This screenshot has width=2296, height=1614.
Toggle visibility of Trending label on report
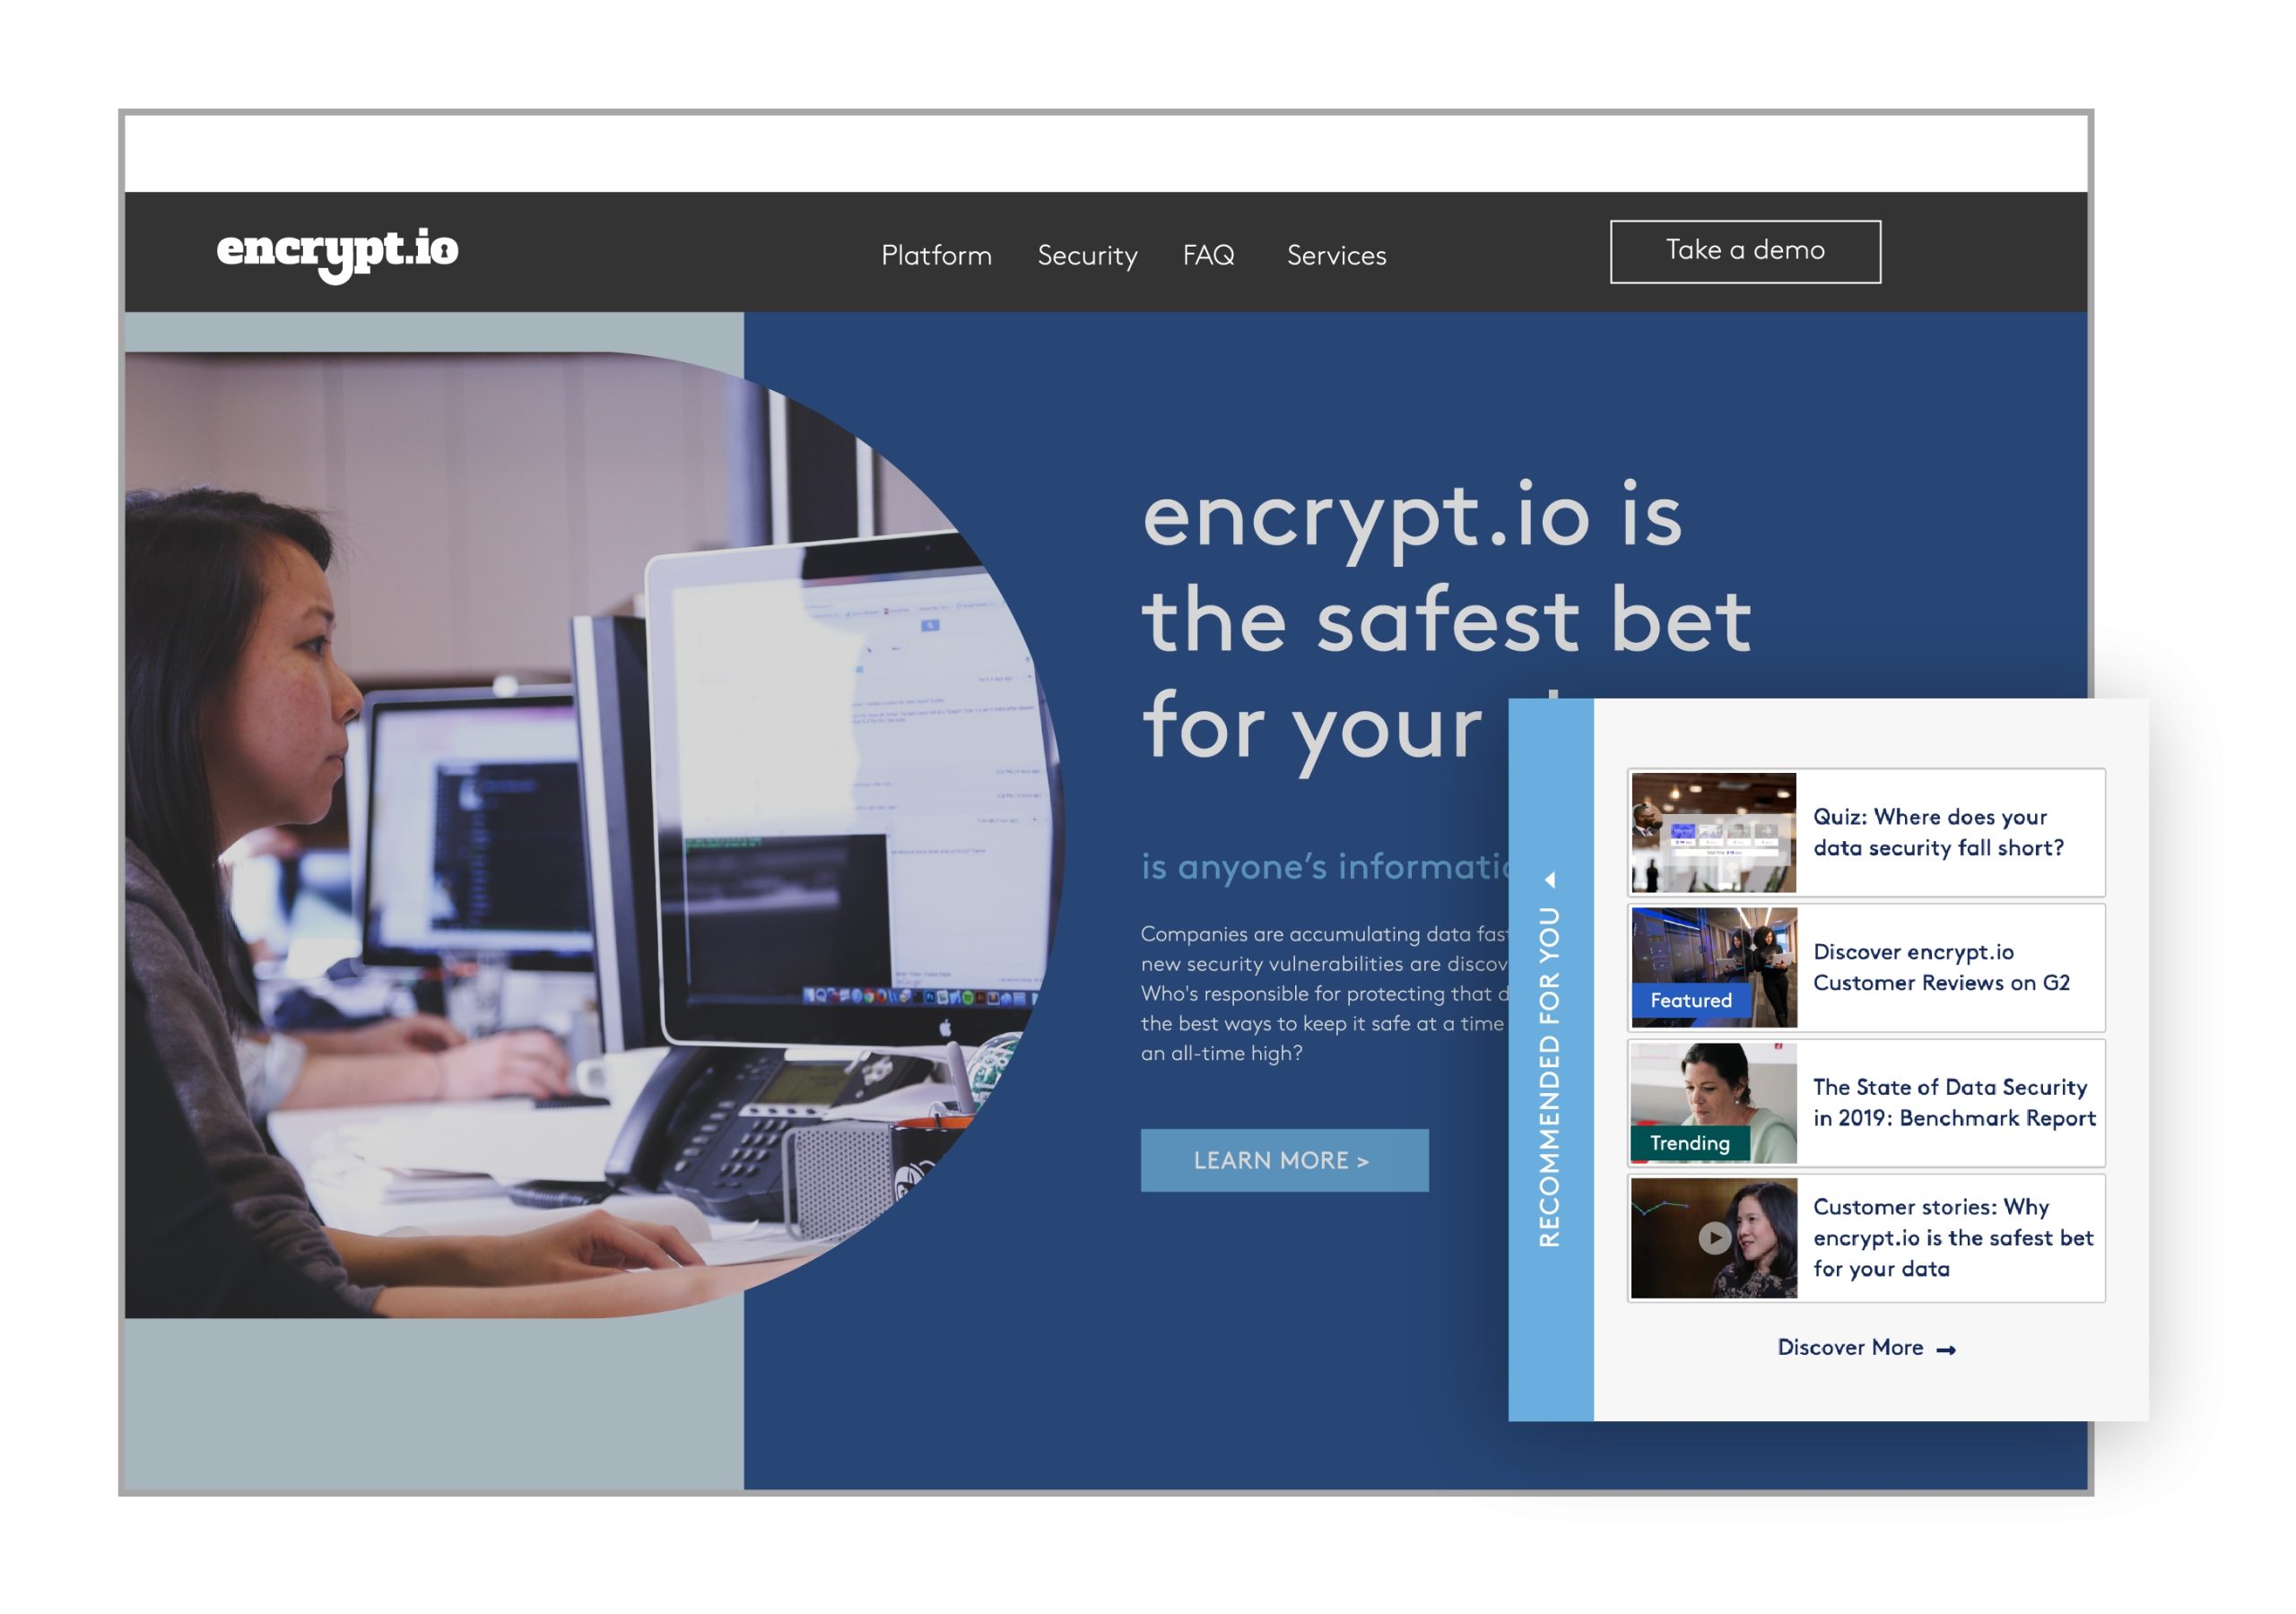pyautogui.click(x=1686, y=1144)
